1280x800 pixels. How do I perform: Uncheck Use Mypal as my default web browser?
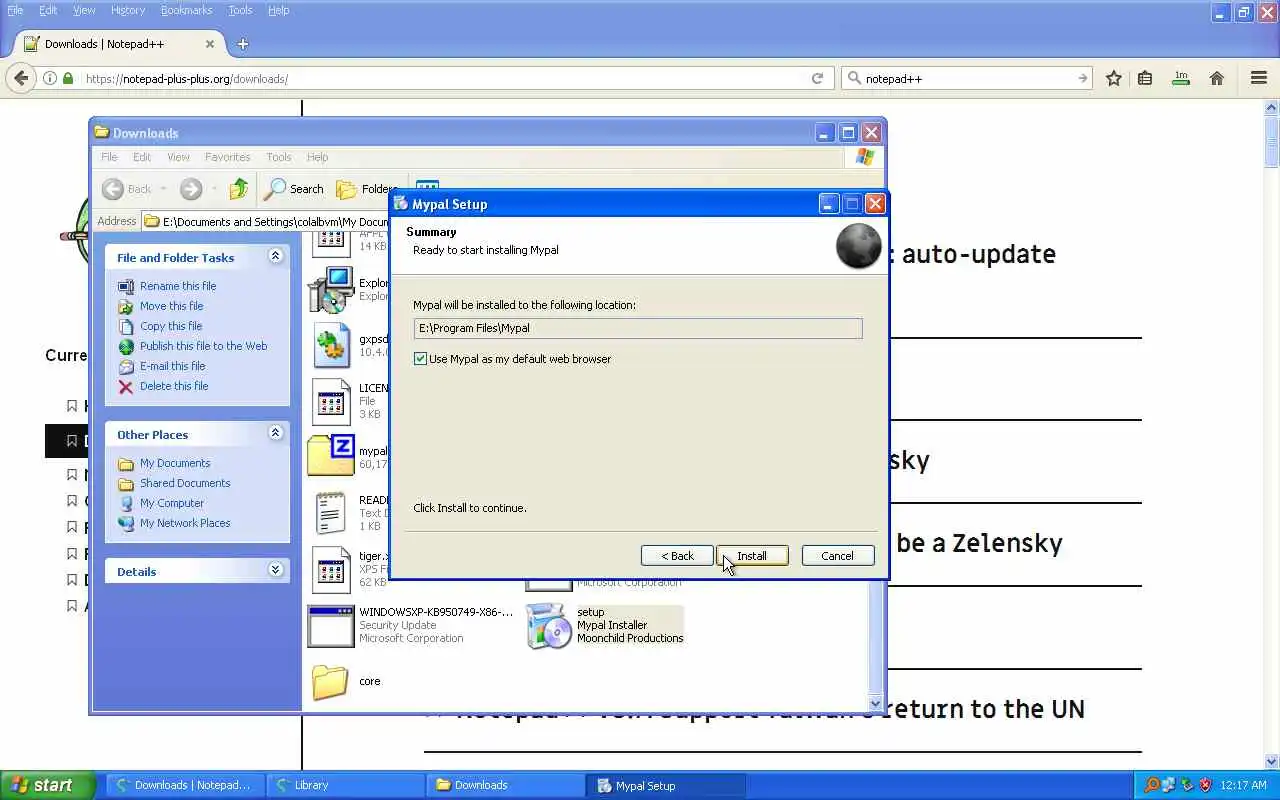(420, 359)
